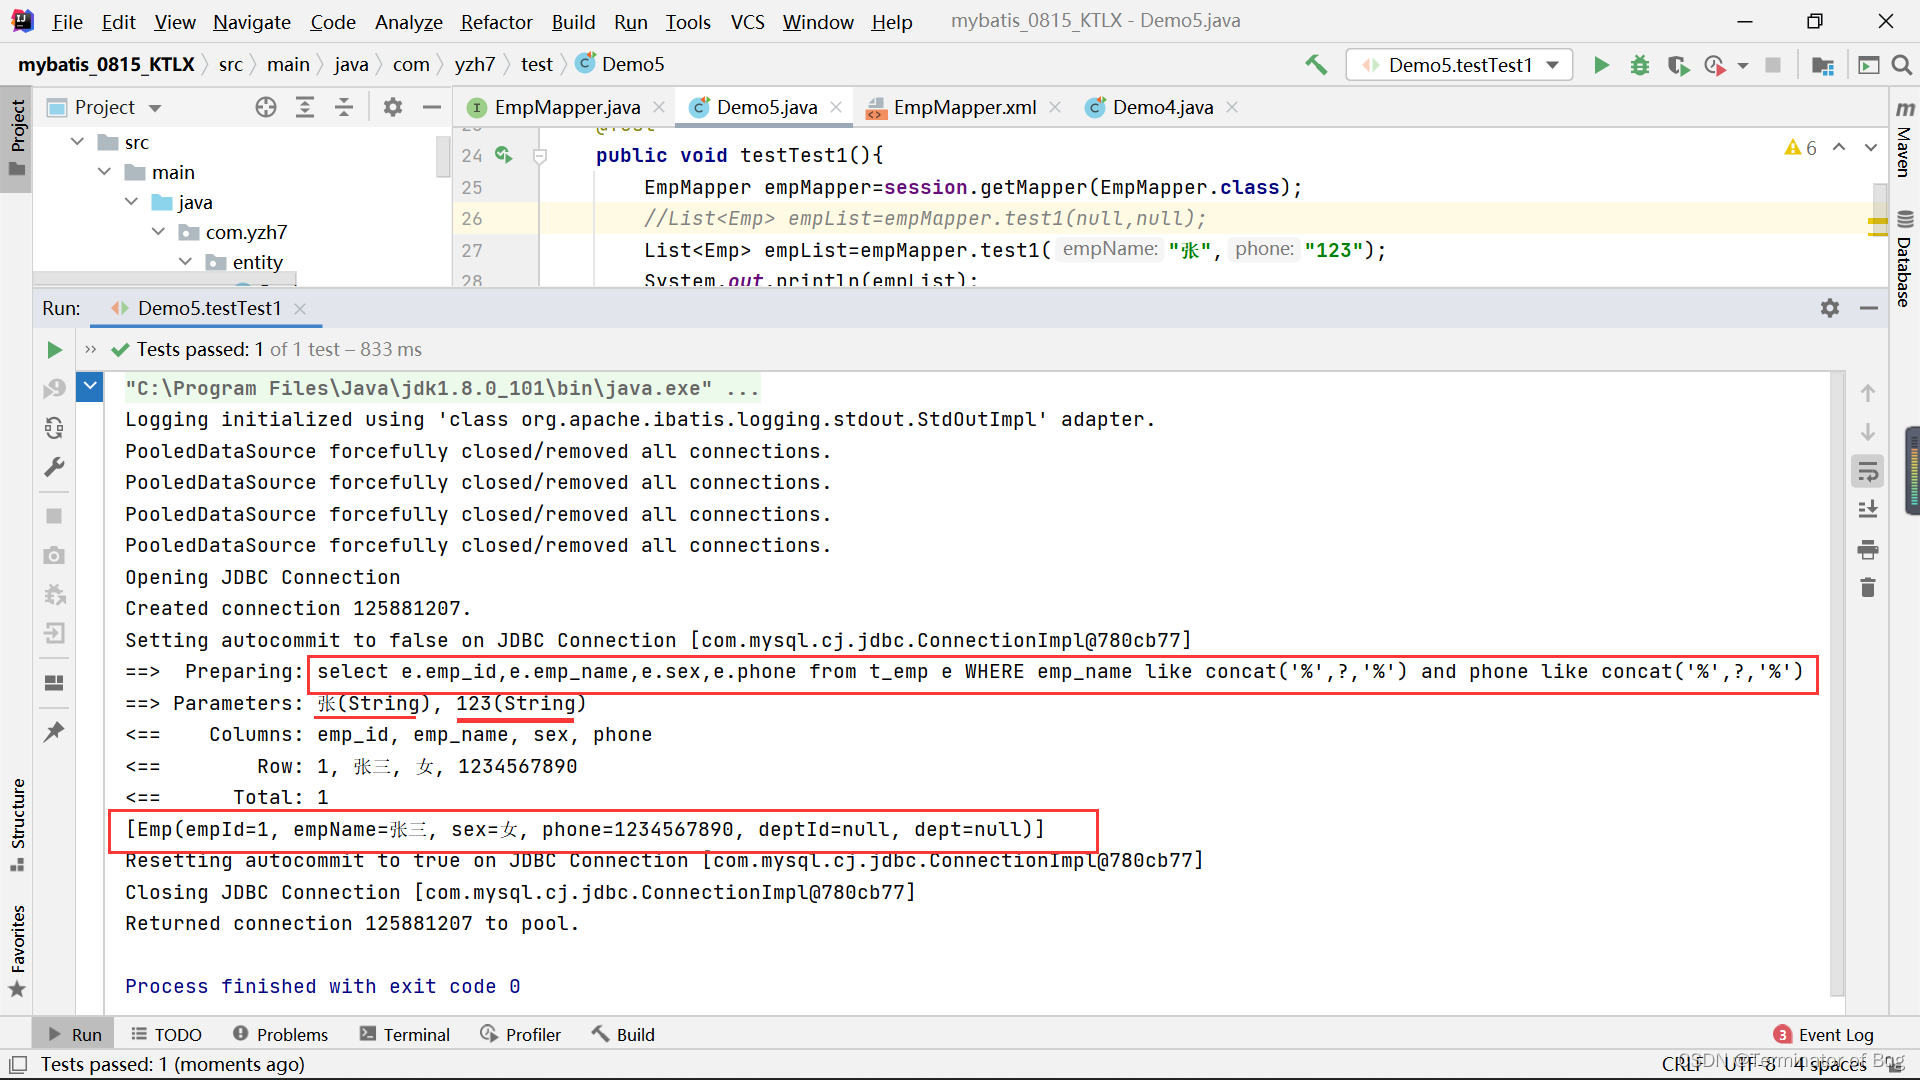Open the TODO tool window

(x=166, y=1035)
